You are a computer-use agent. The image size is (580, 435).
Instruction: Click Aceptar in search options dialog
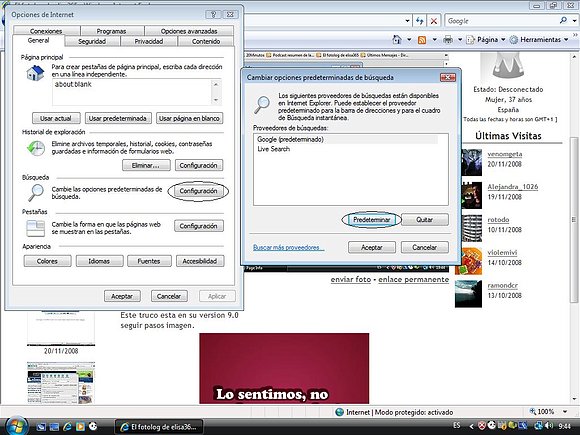point(372,247)
